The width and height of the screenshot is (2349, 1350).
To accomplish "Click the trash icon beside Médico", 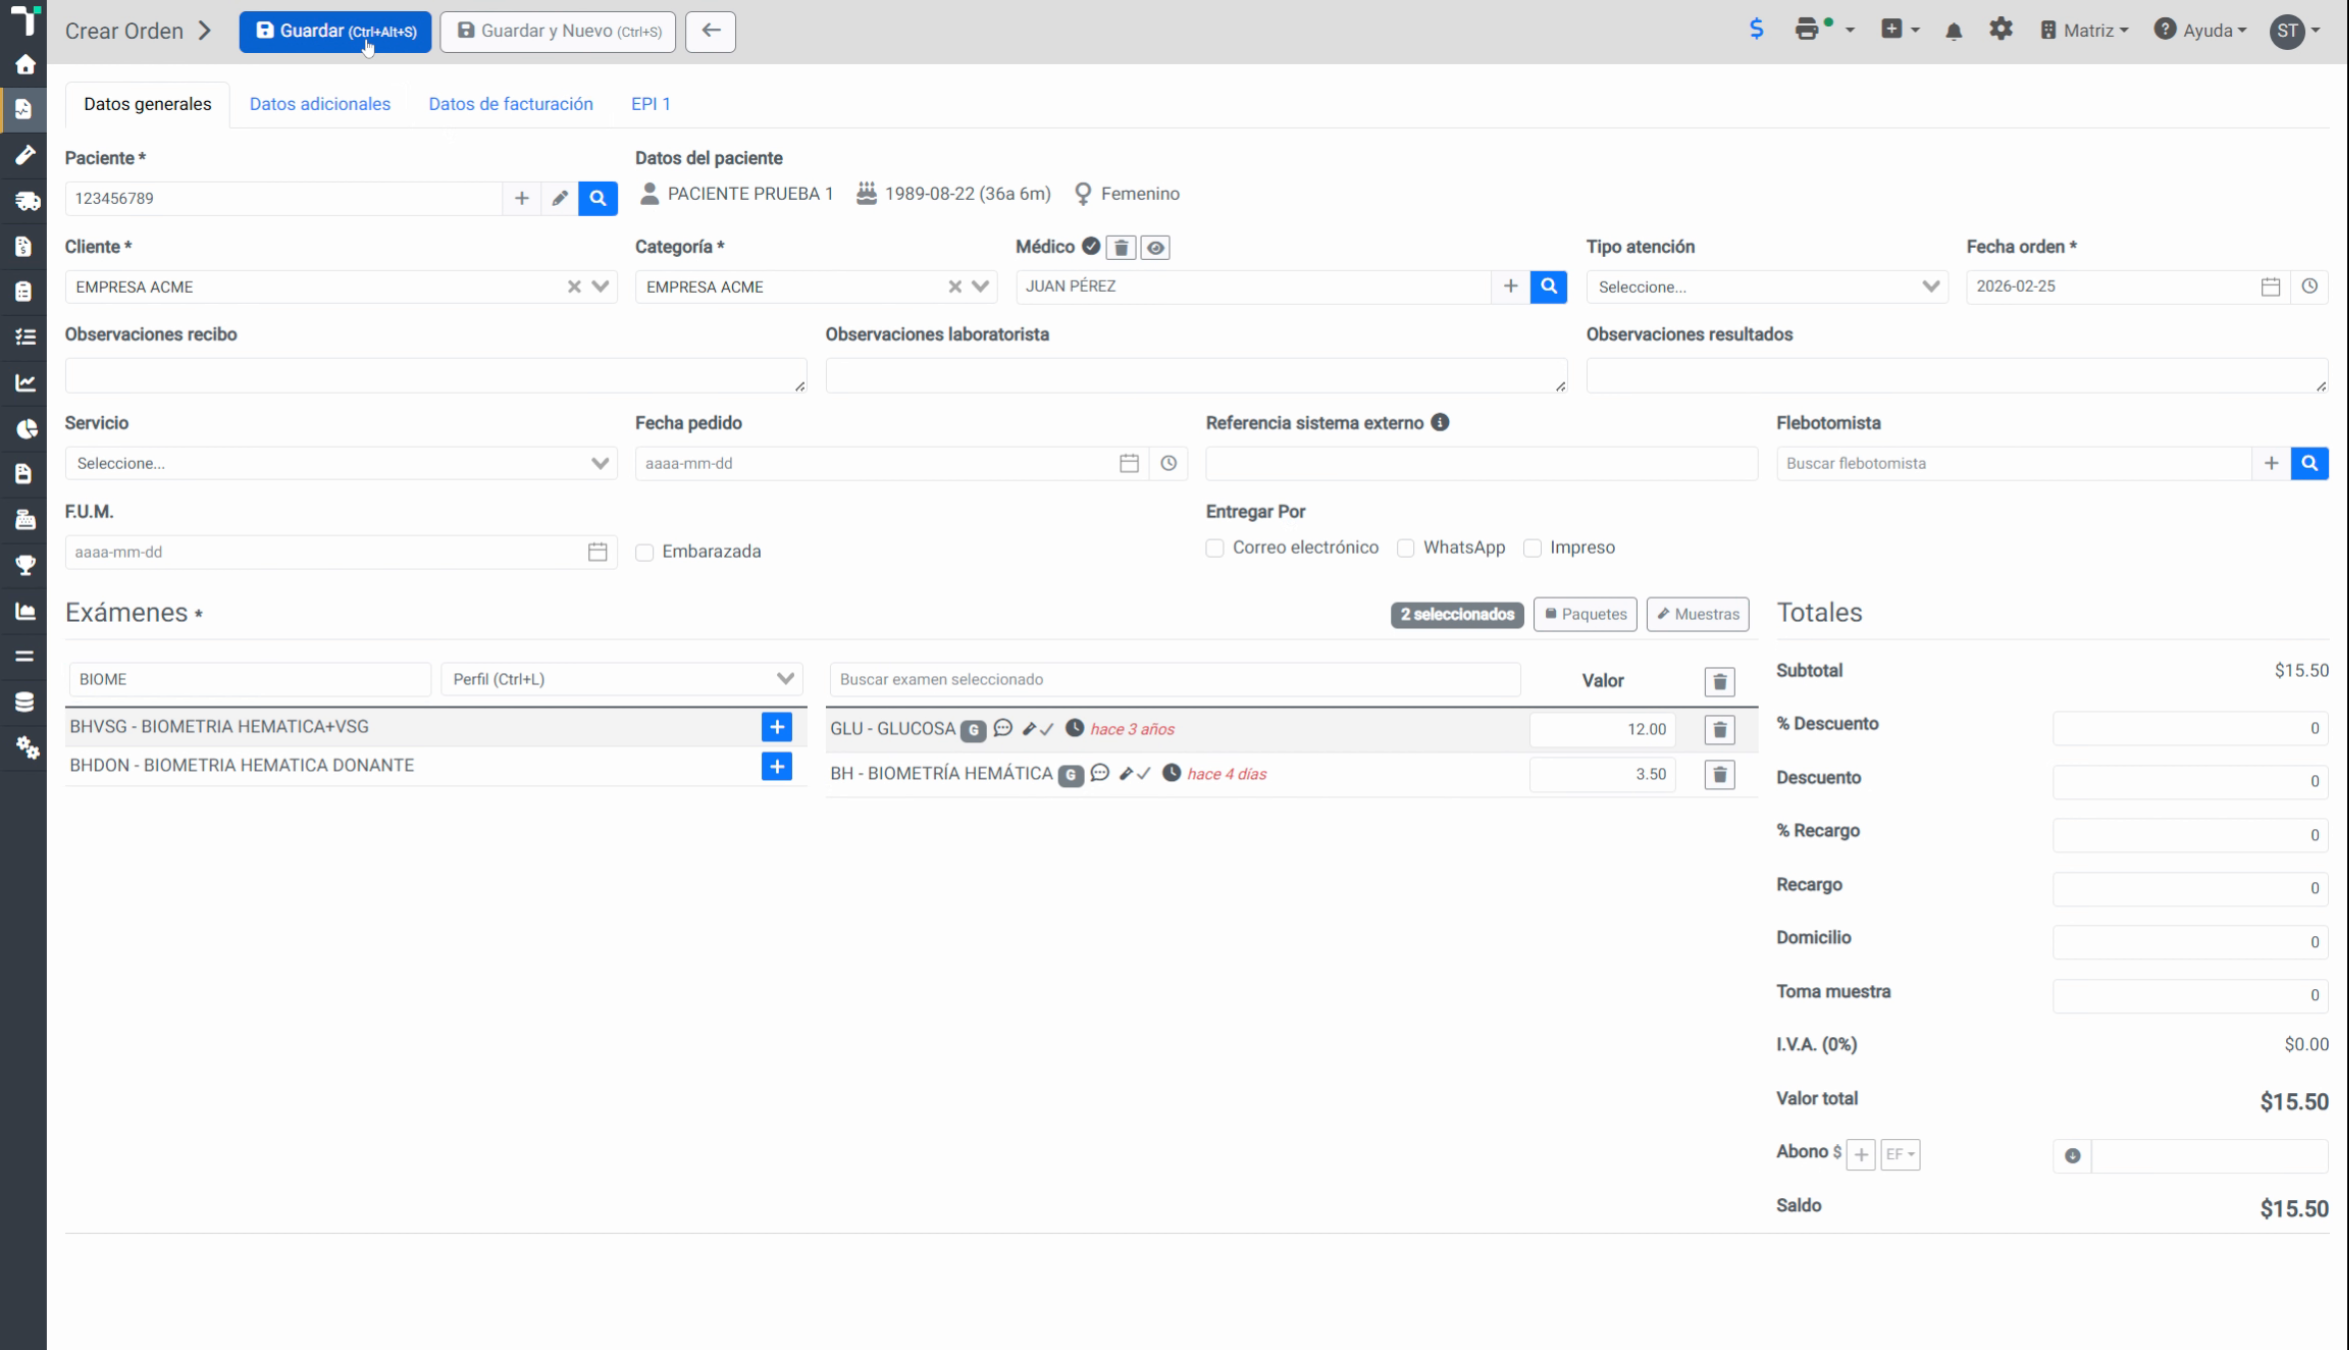I will [x=1121, y=247].
